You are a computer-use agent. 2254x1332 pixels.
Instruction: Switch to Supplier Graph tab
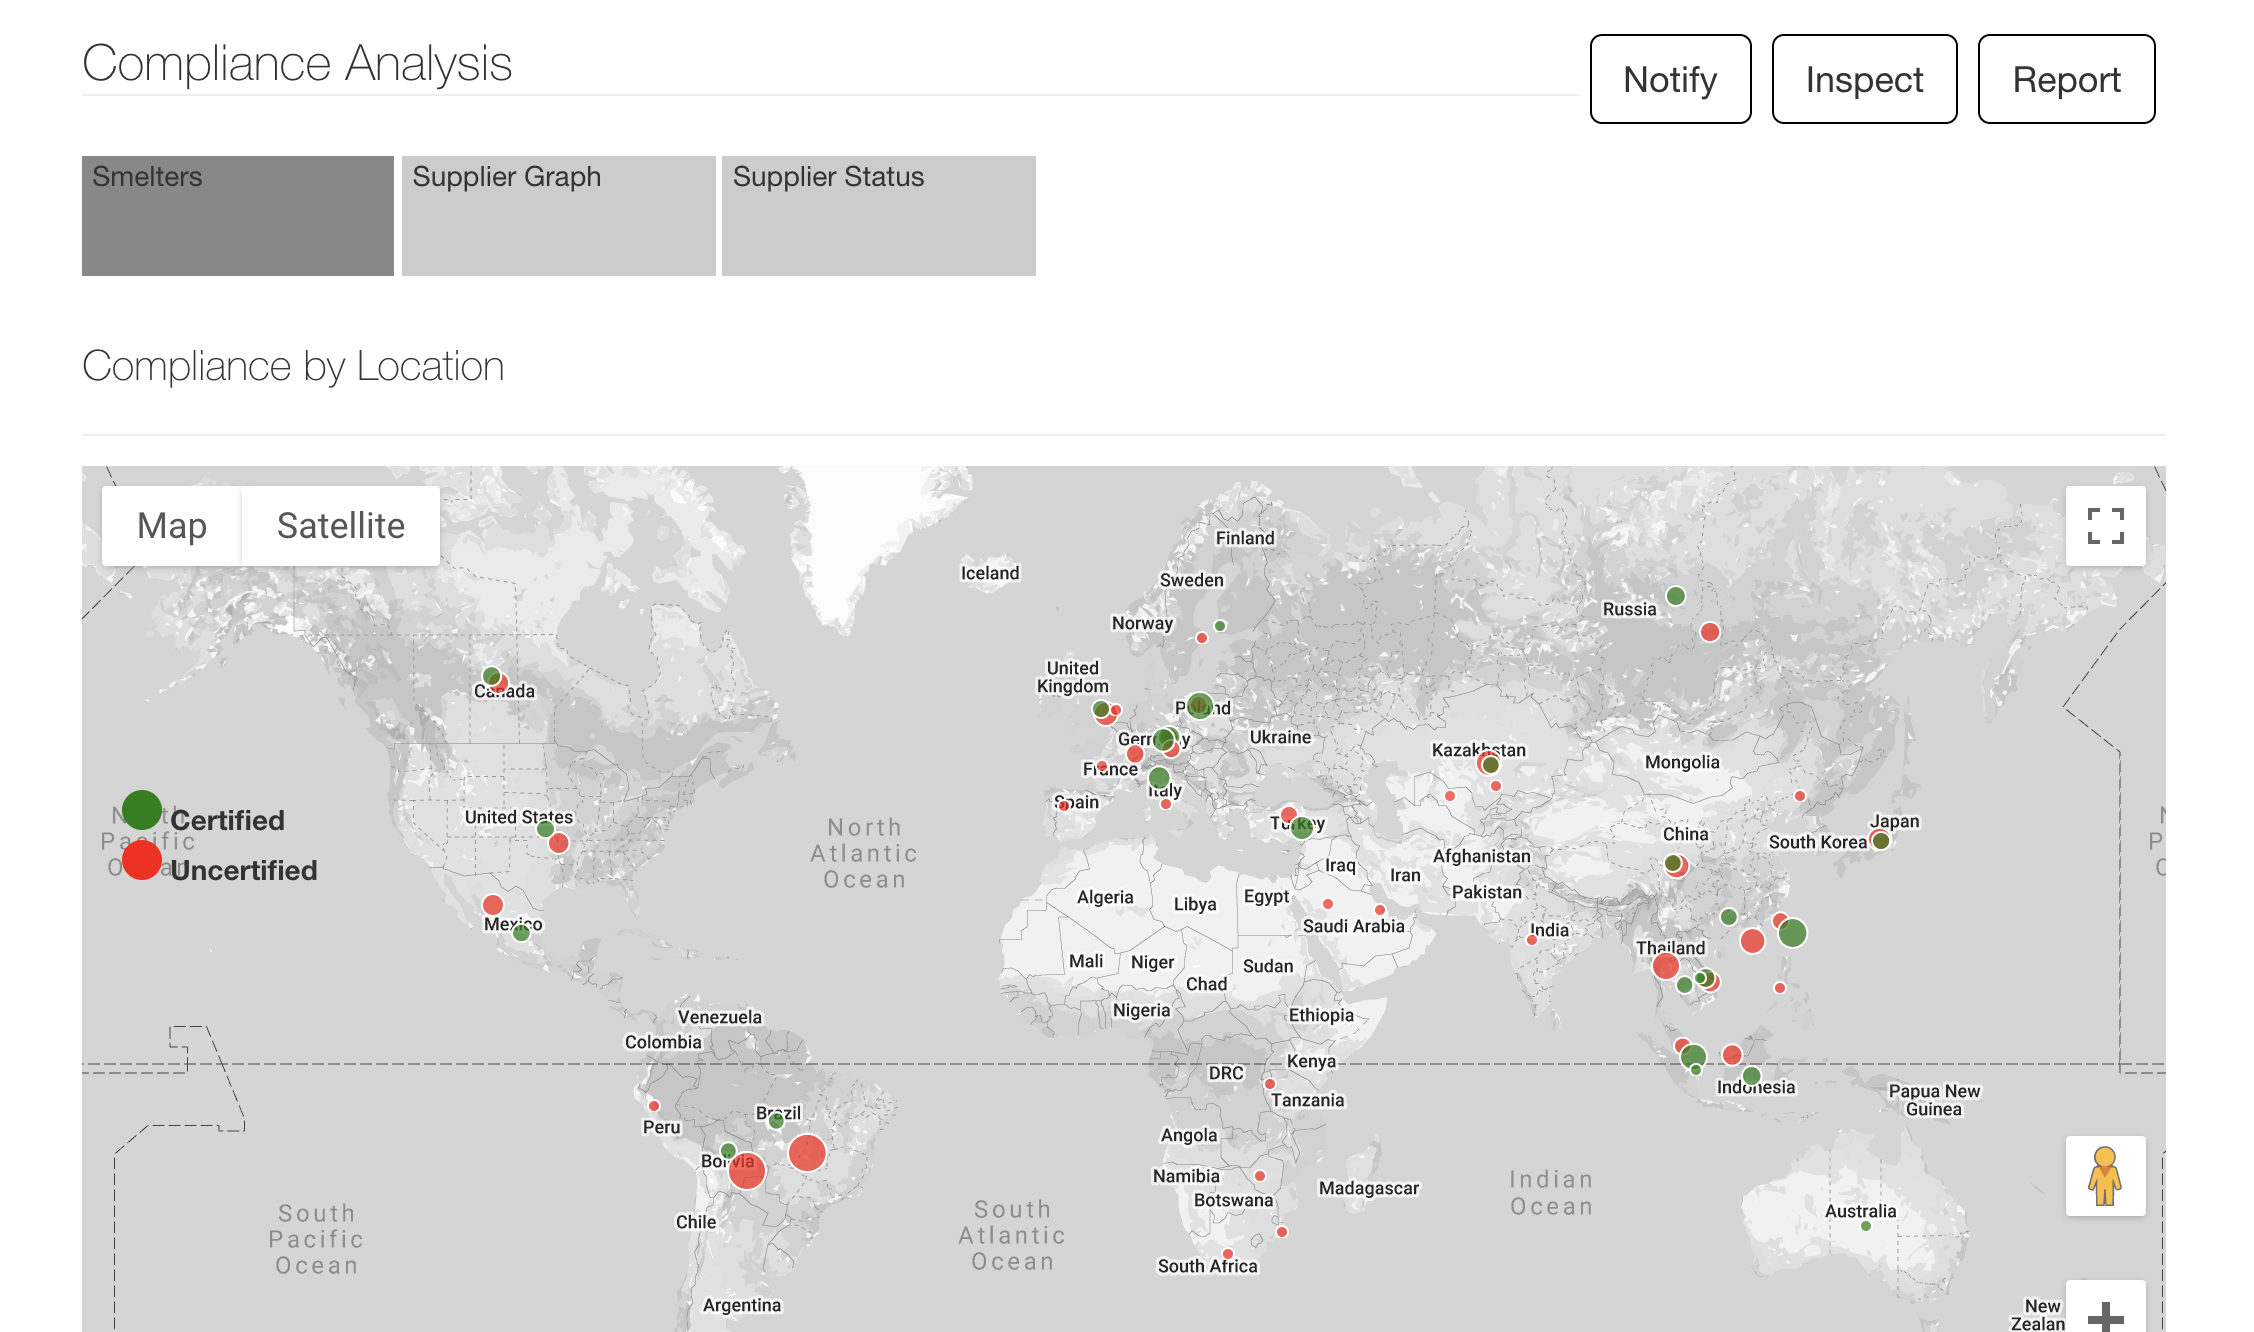558,215
